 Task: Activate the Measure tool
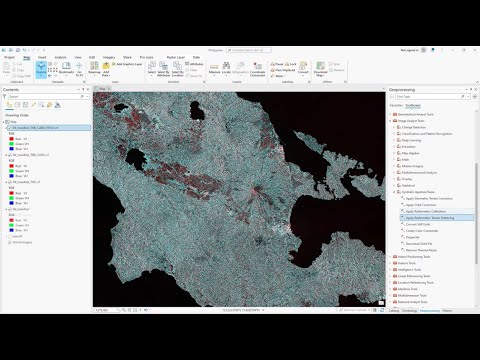pos(214,68)
